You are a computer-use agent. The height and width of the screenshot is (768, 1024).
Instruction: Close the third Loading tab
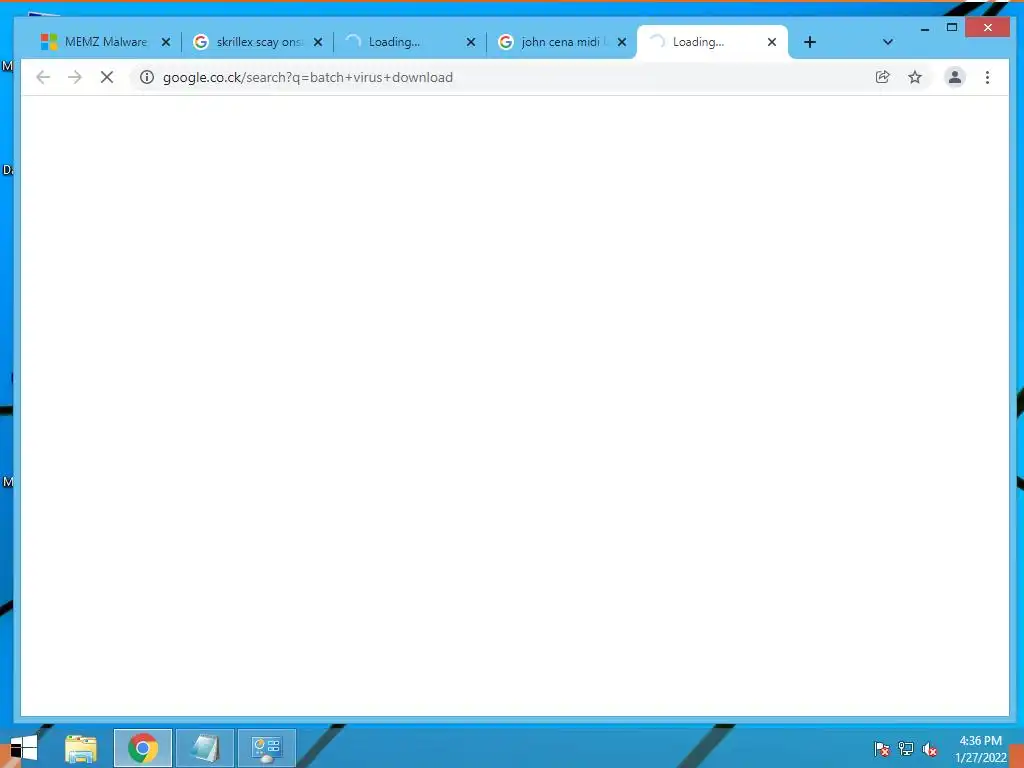point(471,42)
